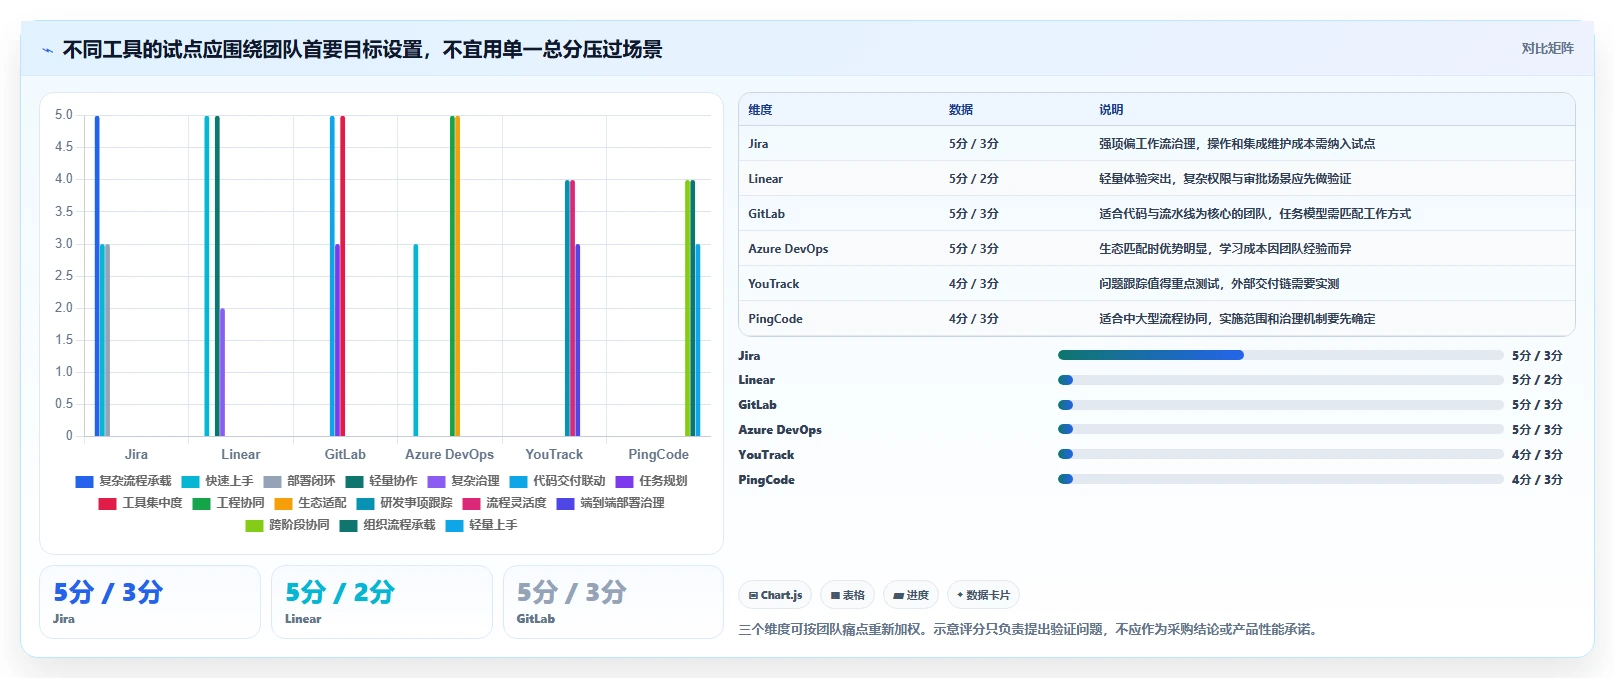
Task: Click the Jira label on chart x-axis
Action: [x=136, y=454]
